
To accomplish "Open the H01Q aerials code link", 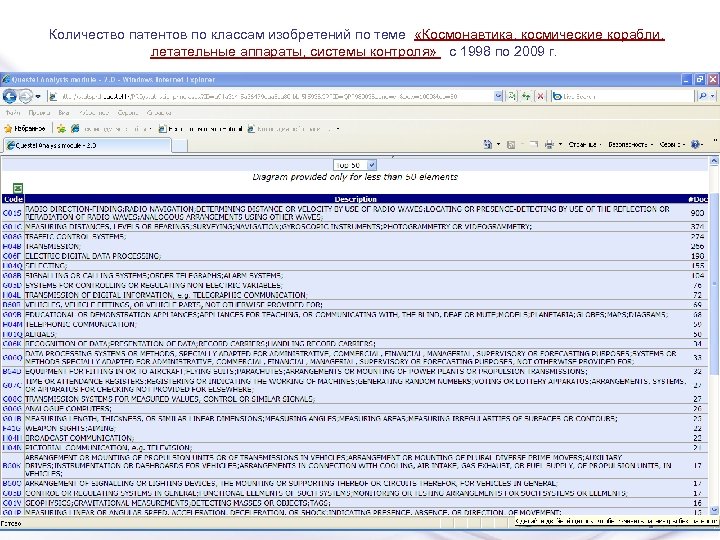I will [x=12, y=334].
